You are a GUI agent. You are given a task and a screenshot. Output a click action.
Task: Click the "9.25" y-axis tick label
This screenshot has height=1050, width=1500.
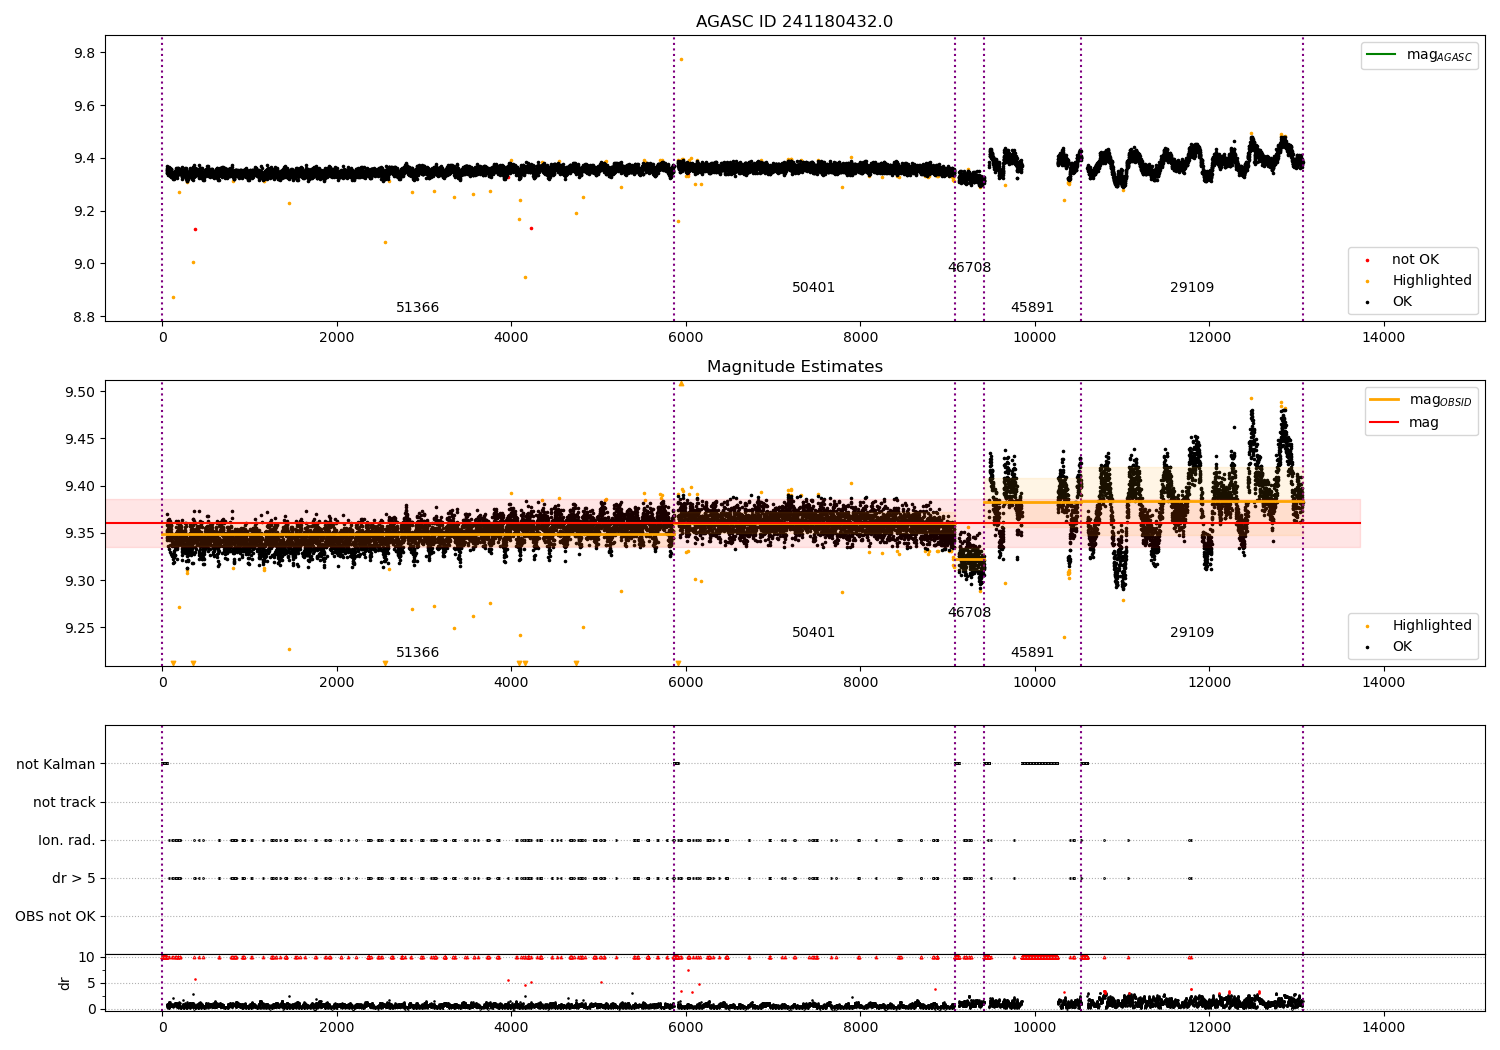pyautogui.click(x=81, y=628)
